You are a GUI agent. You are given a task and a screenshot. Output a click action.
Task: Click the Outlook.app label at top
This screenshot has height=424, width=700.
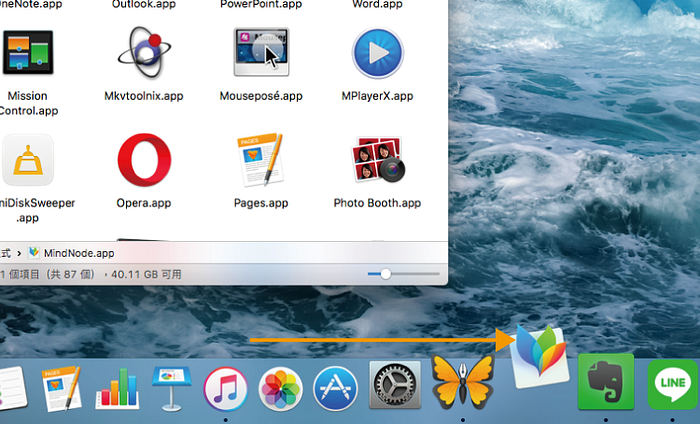[x=144, y=4]
